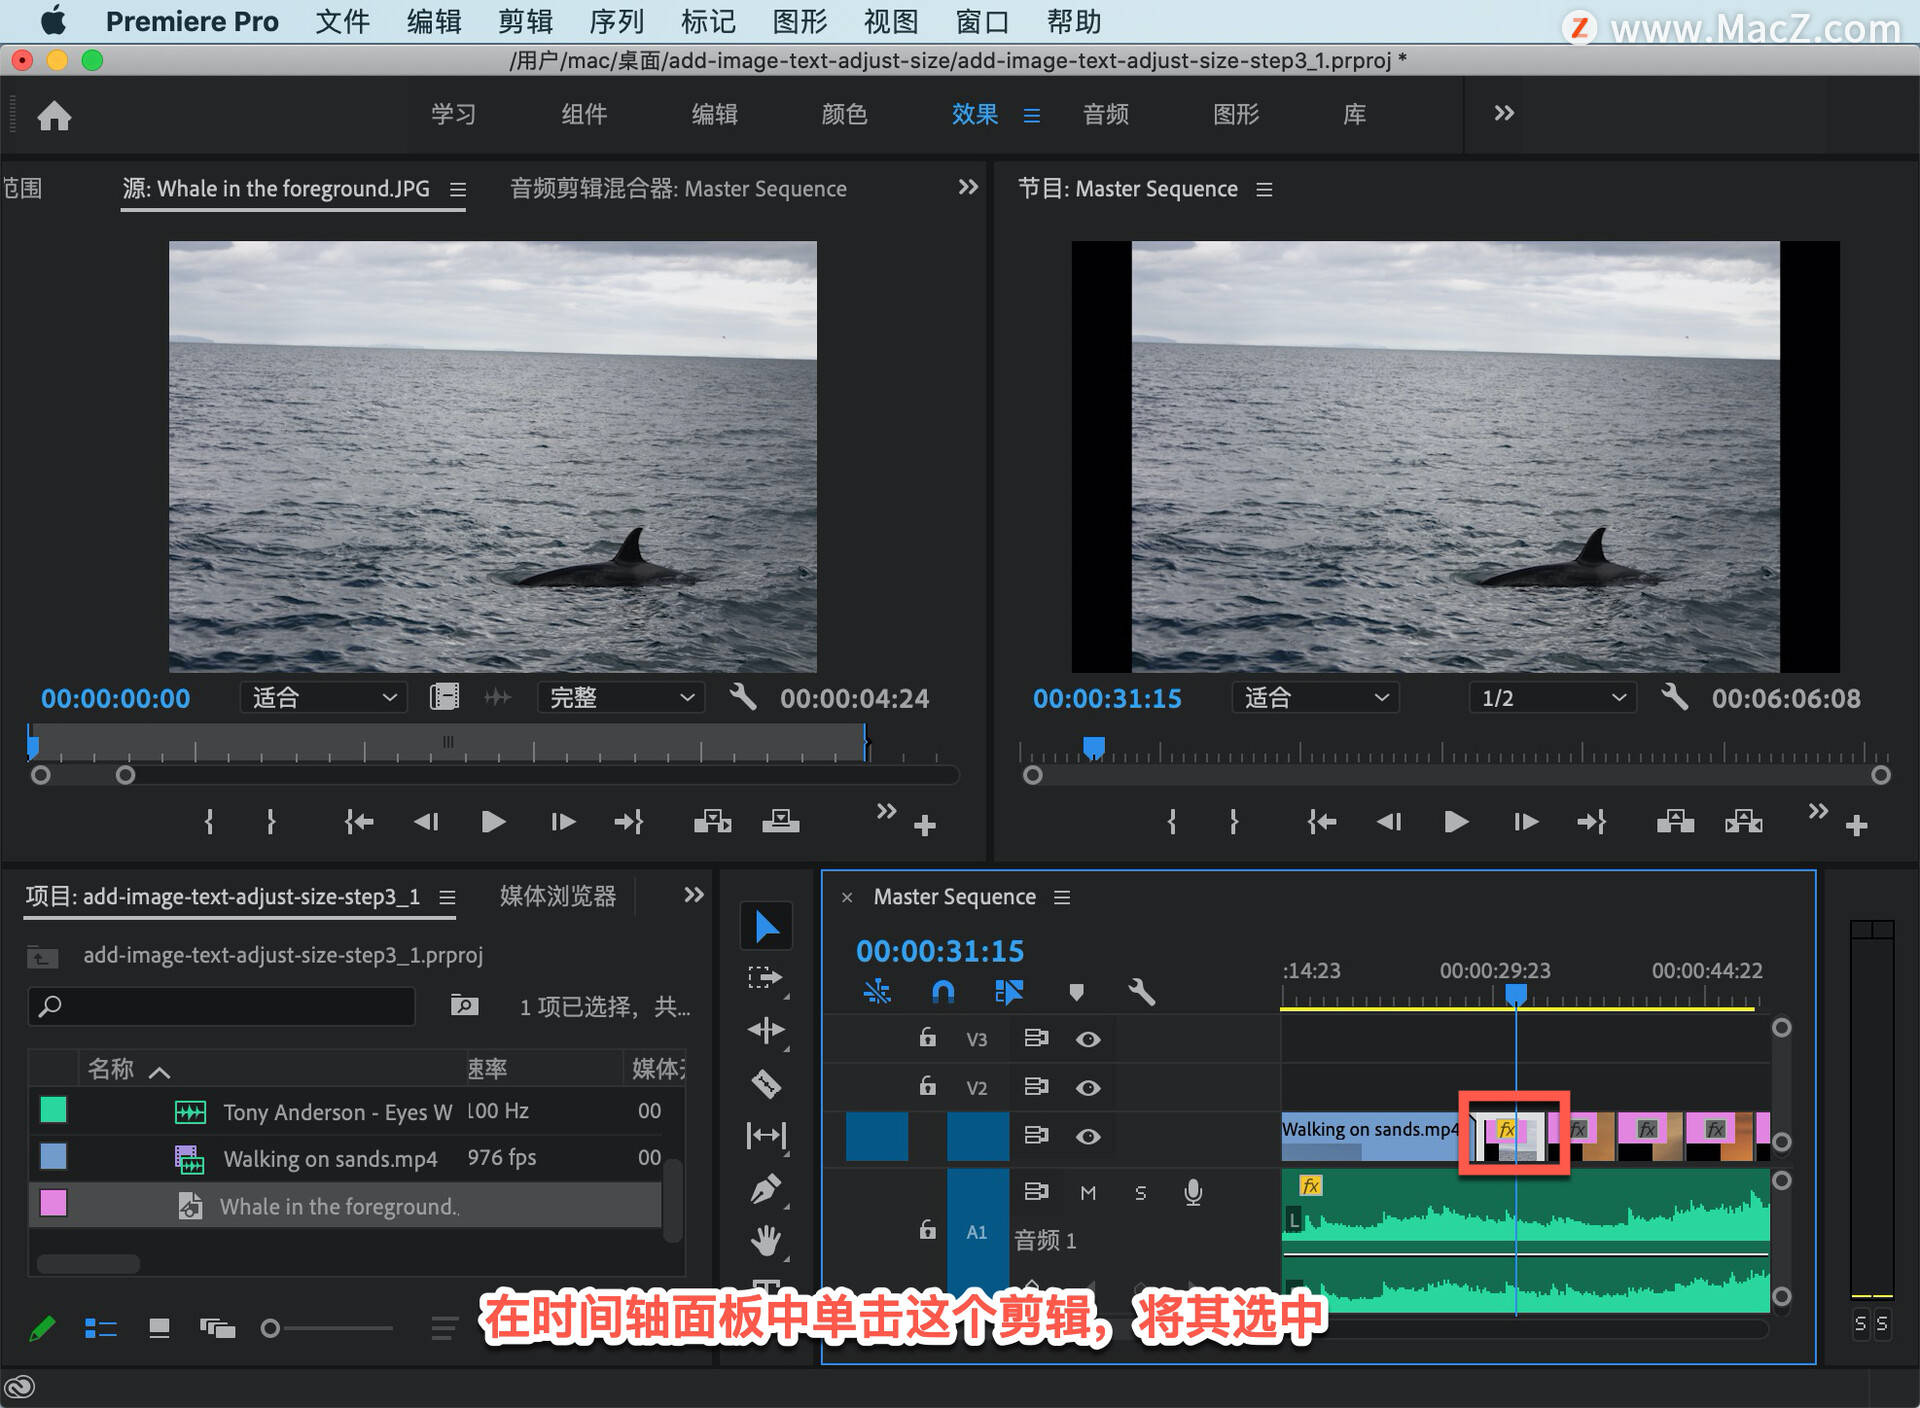
Task: Toggle V3 track eye visibility
Action: [x=1088, y=1039]
